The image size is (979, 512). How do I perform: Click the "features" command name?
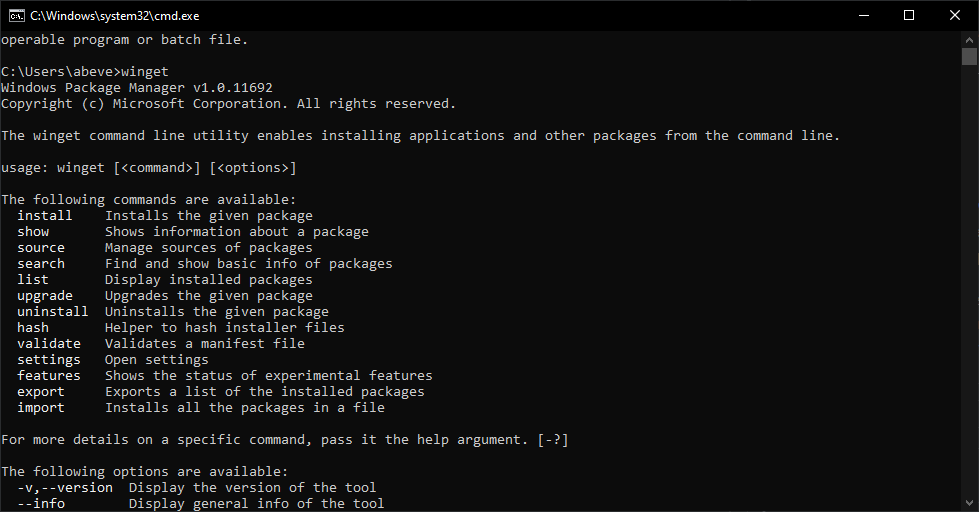(49, 375)
